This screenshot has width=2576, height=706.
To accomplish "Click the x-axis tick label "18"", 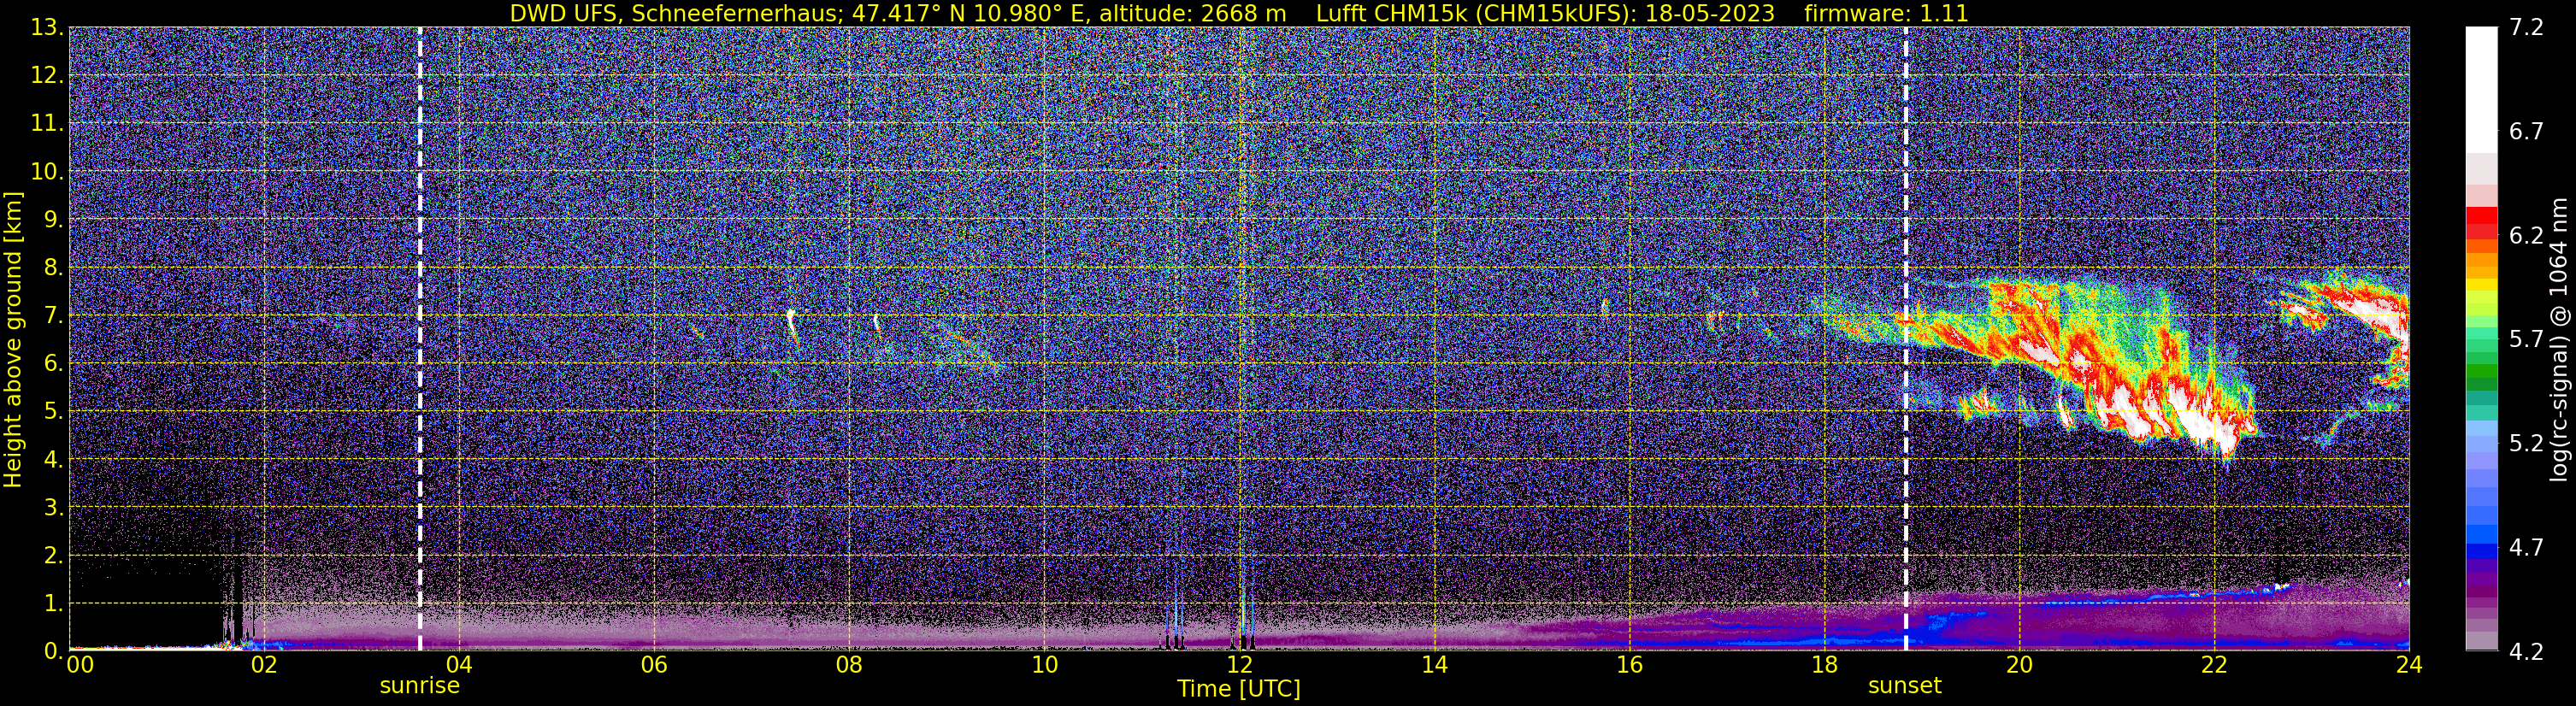I will 1824,665.
